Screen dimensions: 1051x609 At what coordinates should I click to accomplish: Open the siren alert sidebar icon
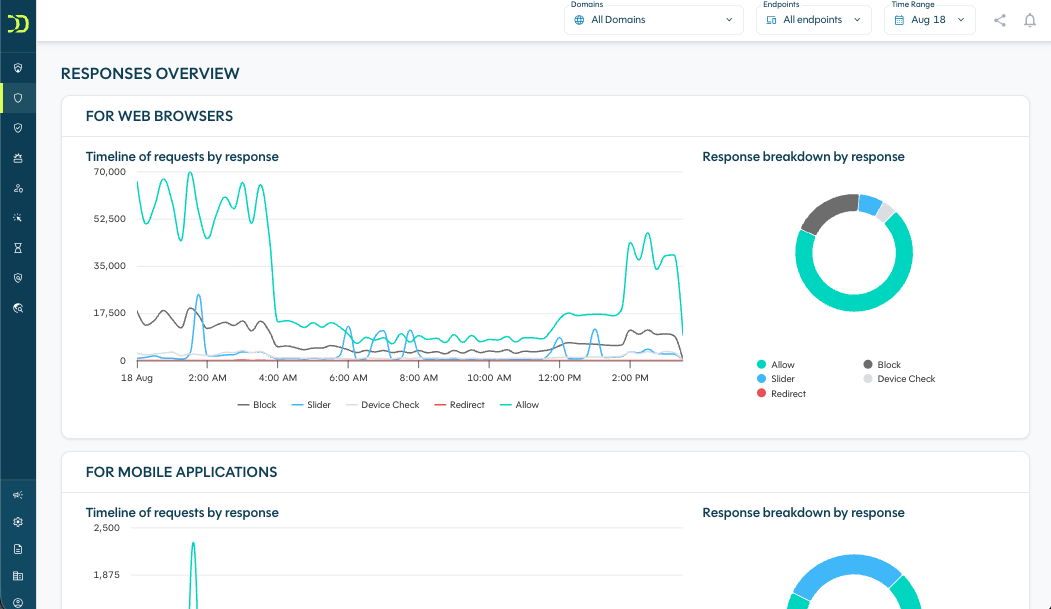click(x=18, y=158)
